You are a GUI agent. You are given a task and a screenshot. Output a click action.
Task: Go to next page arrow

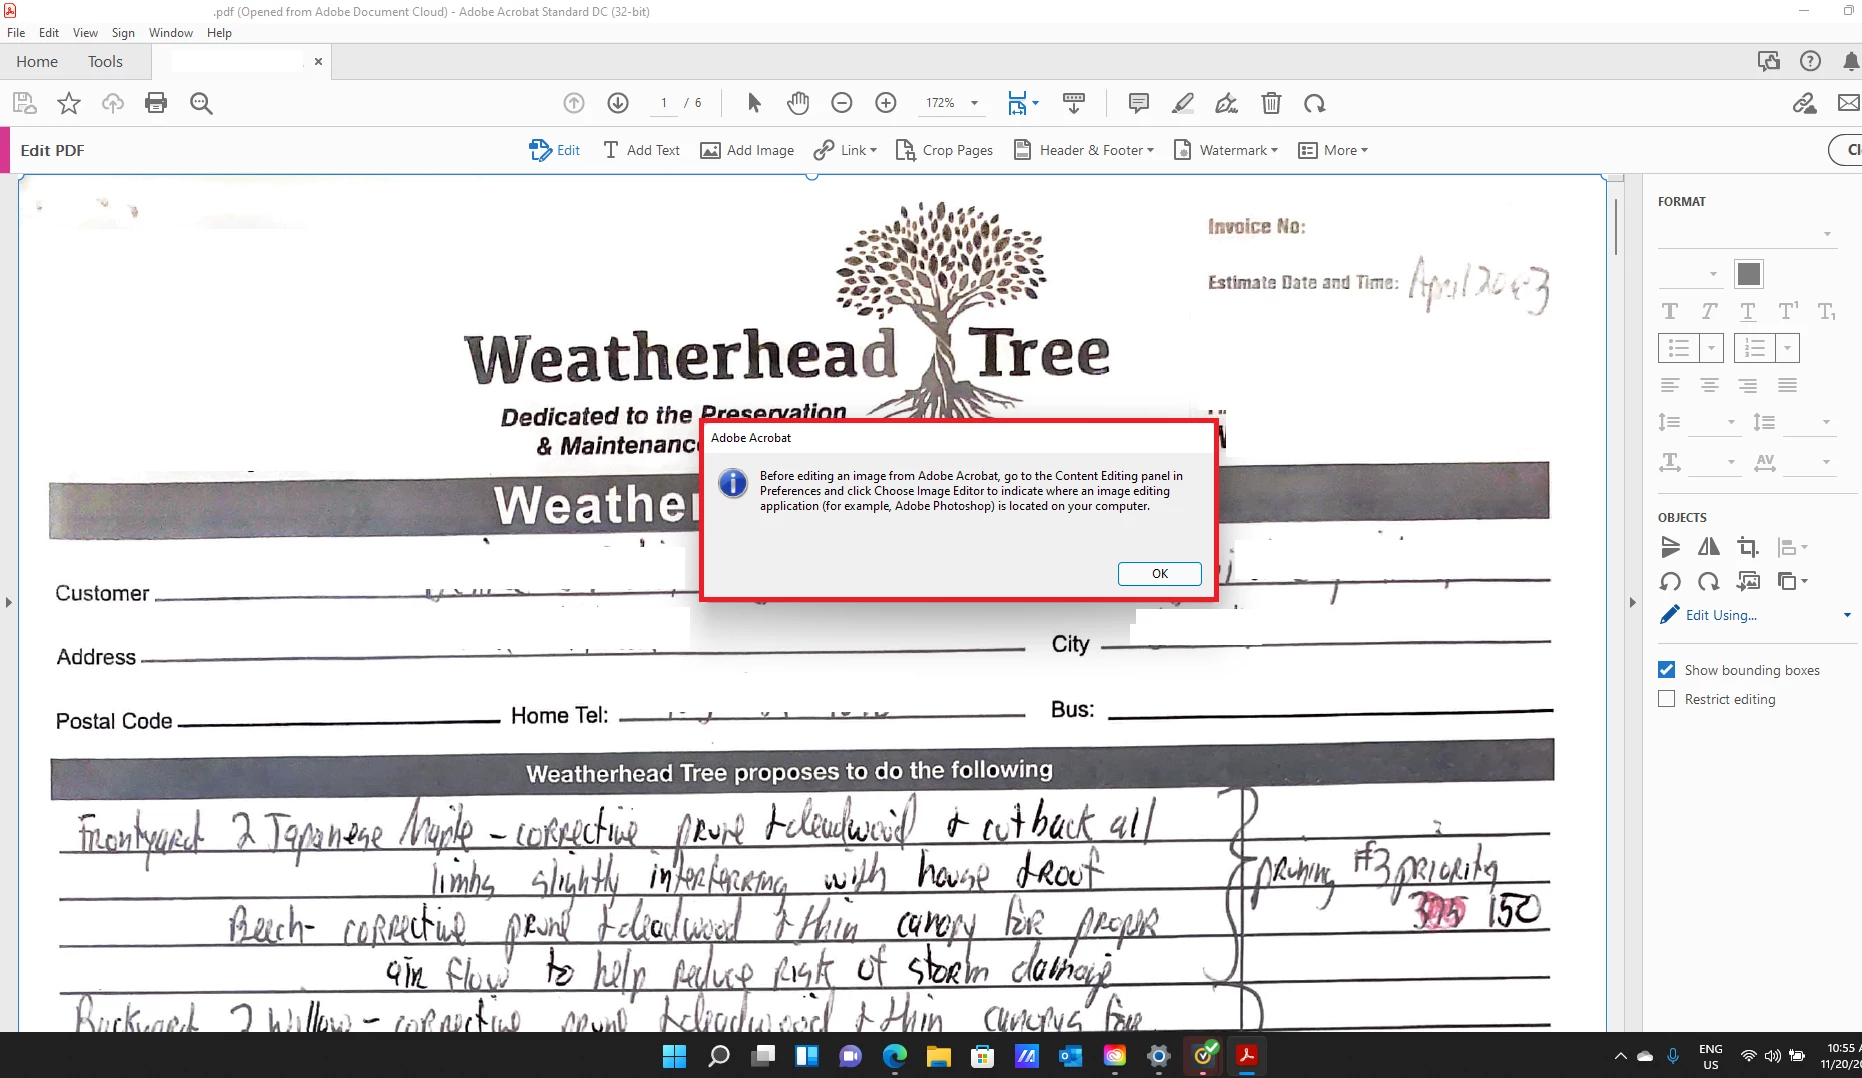click(x=618, y=103)
